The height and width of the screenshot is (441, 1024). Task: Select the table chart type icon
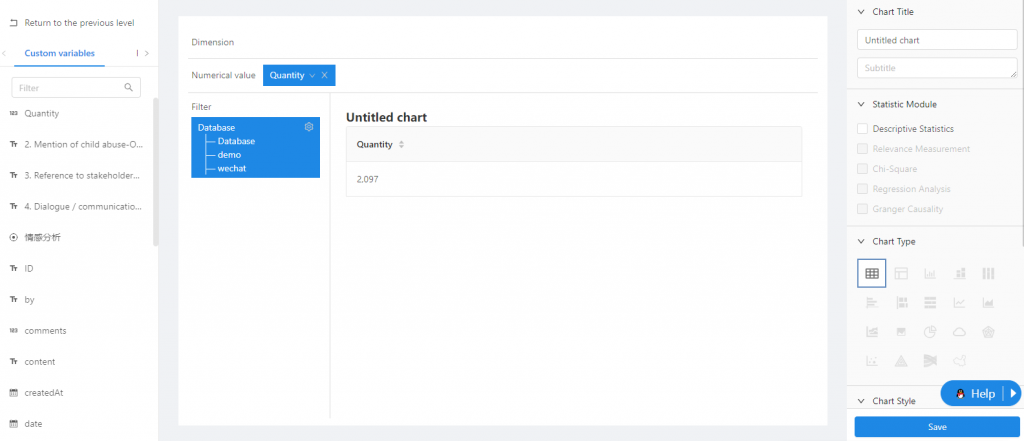[871, 273]
